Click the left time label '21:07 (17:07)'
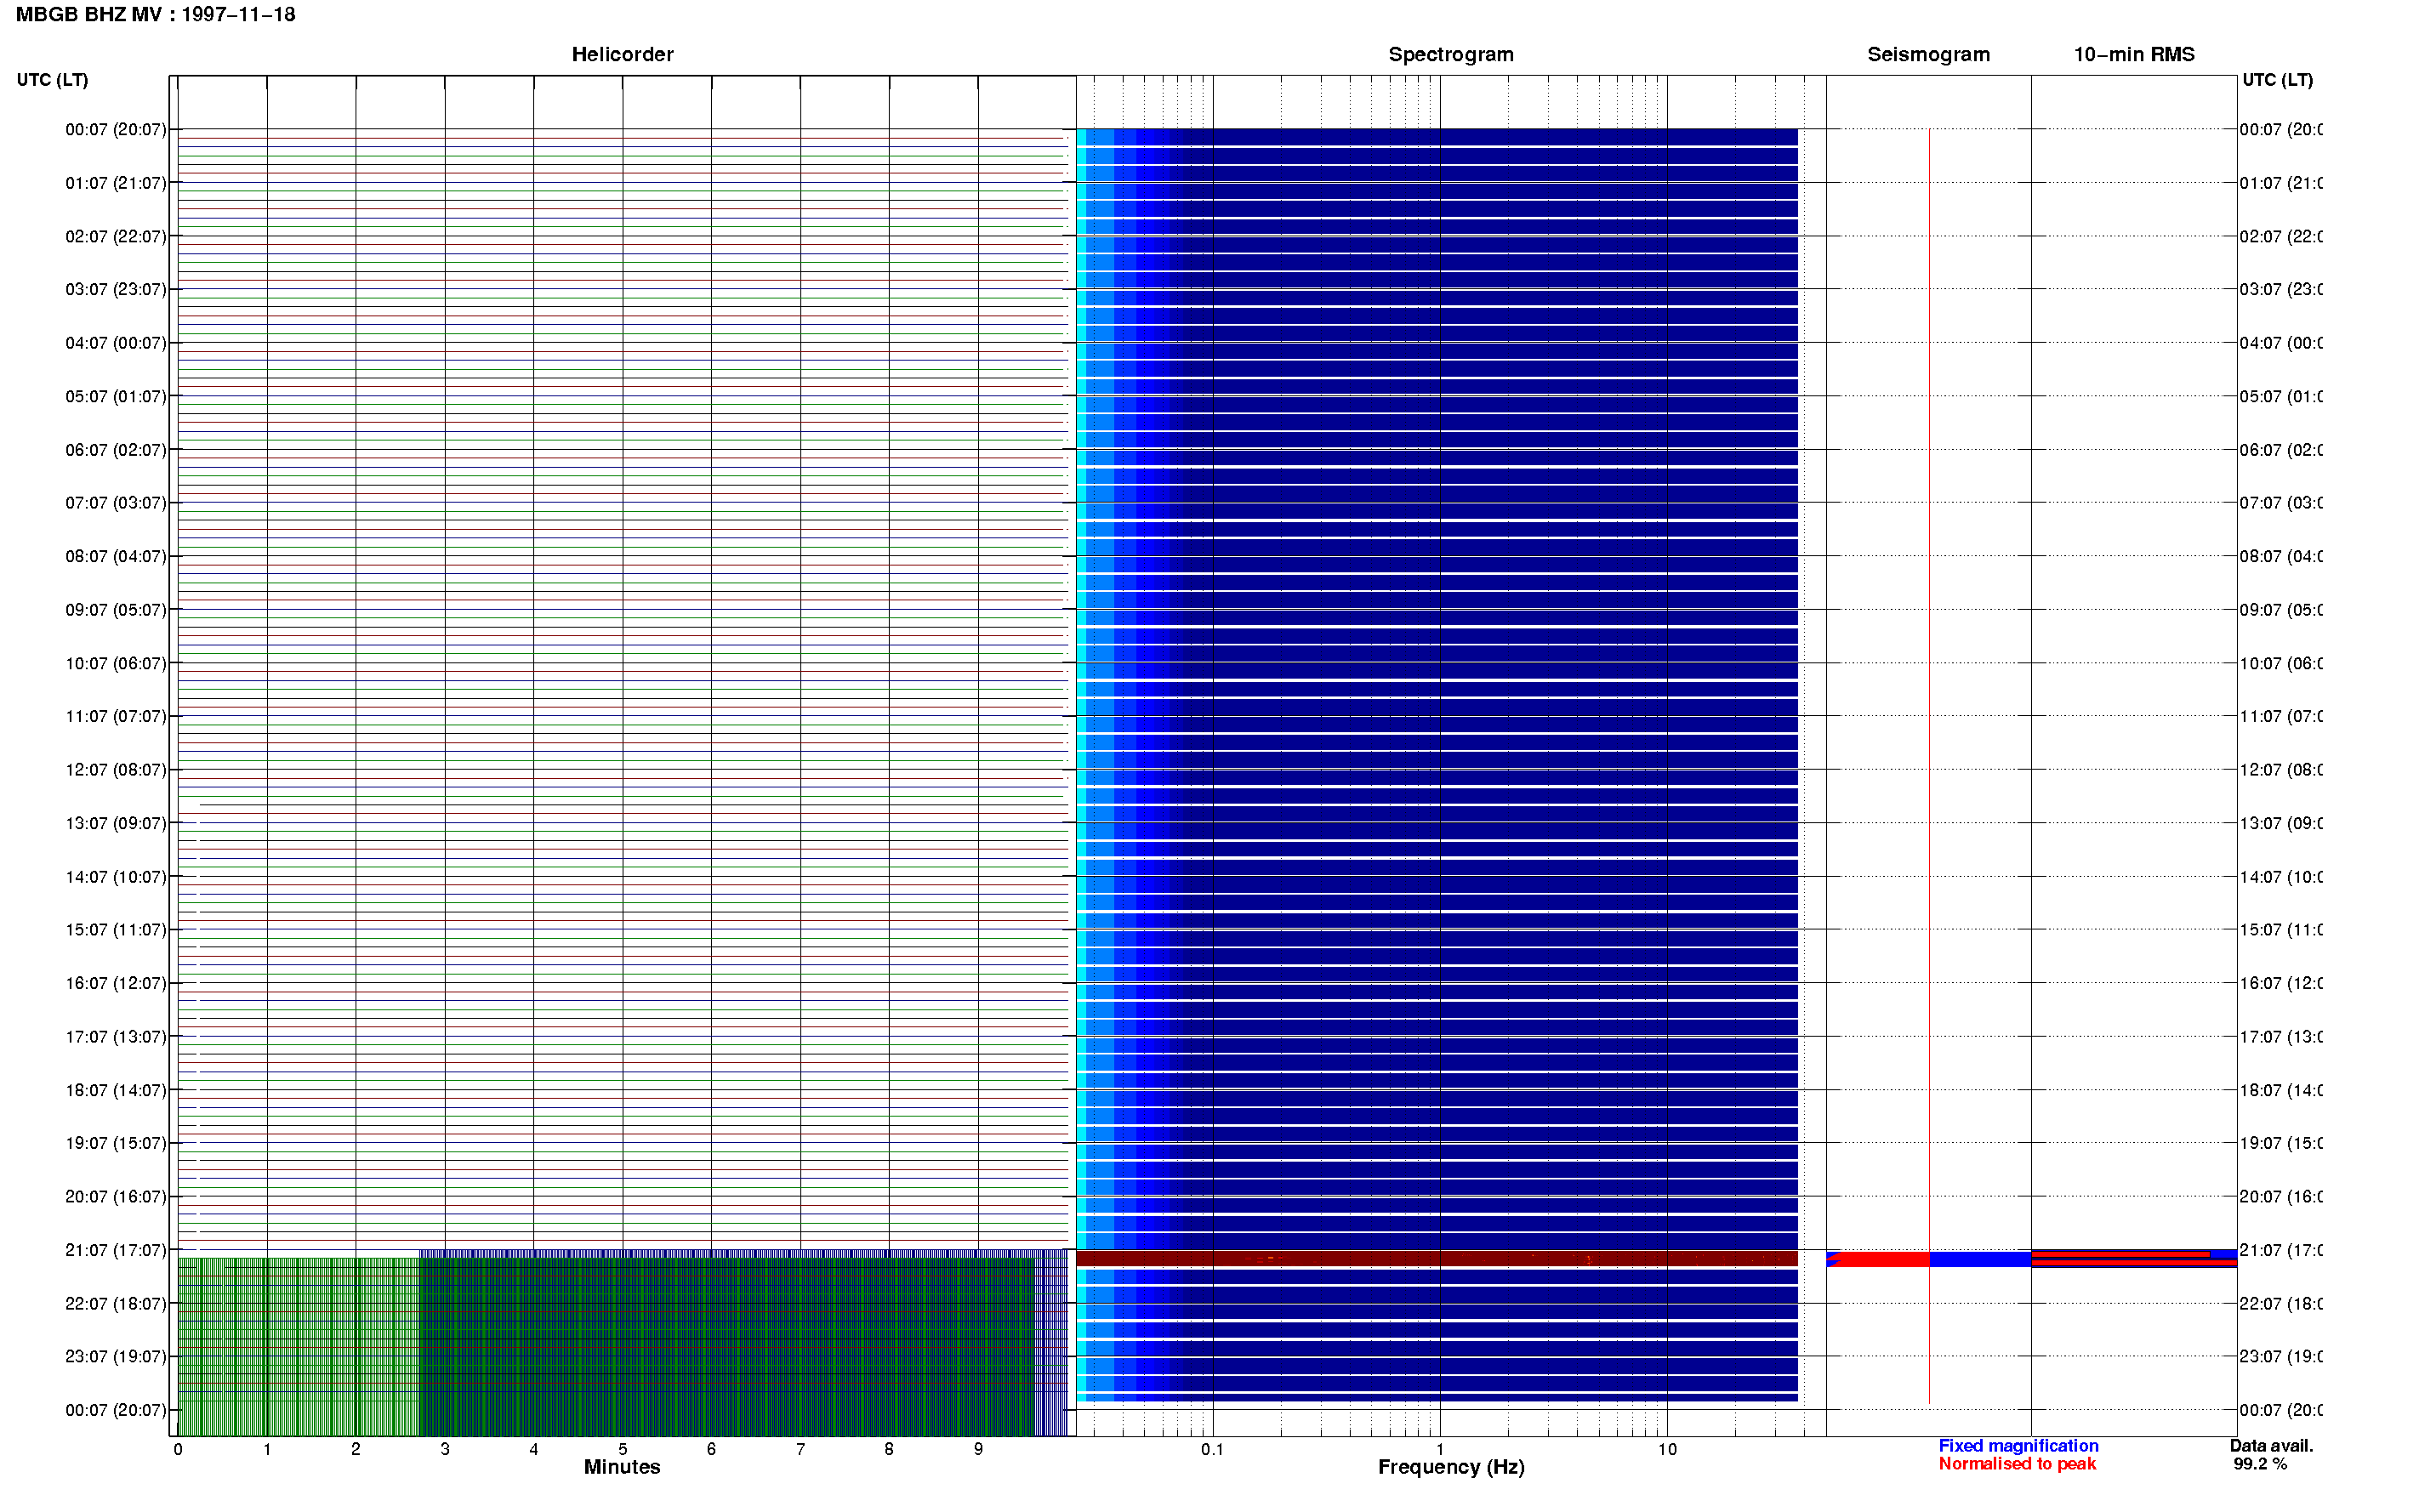This screenshot has height=1512, width=2419. 116,1251
